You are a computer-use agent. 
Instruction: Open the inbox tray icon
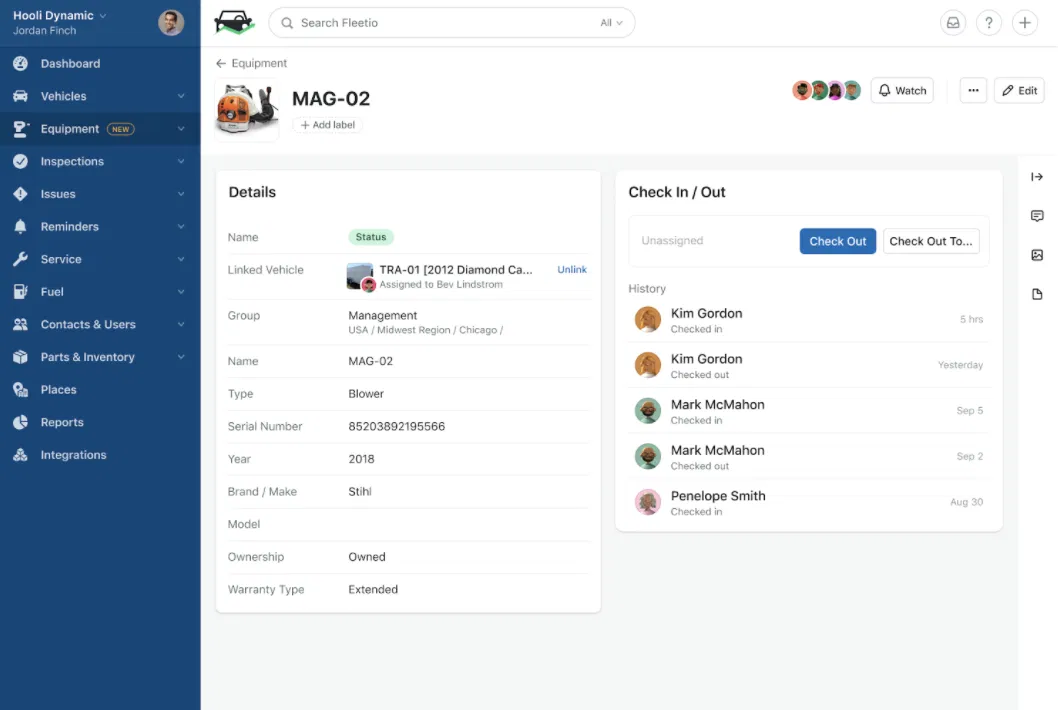tap(953, 23)
